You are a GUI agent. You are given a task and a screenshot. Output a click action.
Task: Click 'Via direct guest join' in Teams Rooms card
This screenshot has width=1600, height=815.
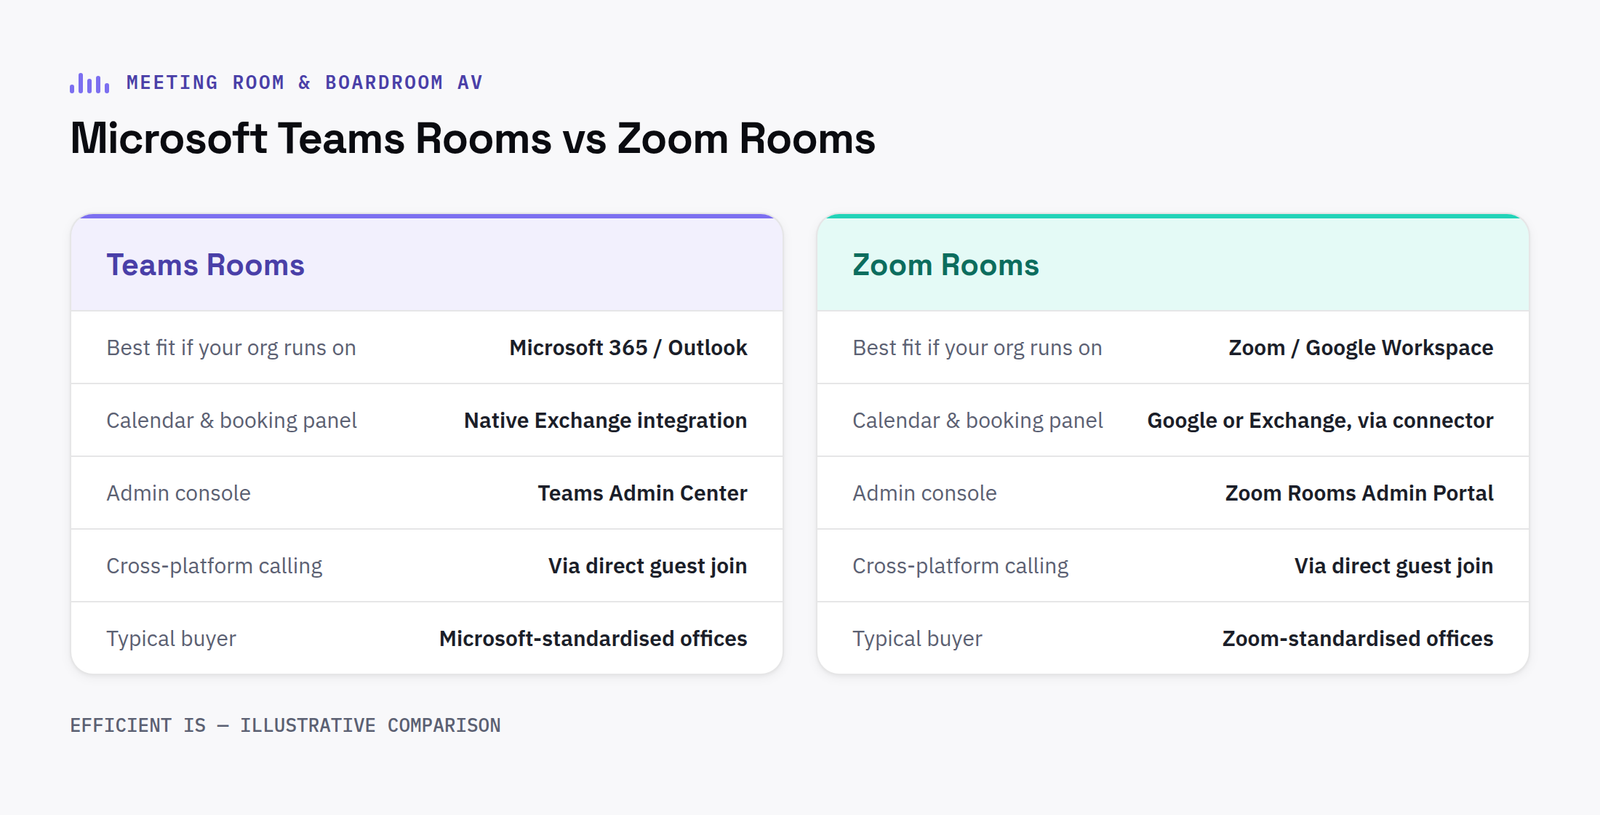pos(647,566)
